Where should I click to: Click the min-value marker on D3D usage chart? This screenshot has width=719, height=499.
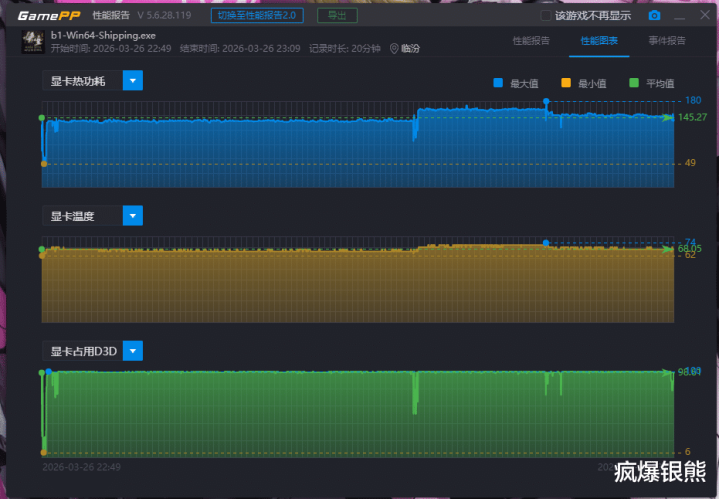[43, 452]
